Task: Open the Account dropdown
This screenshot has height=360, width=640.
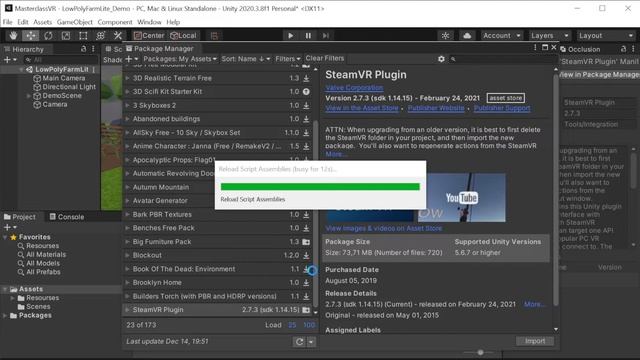Action: pyautogui.click(x=502, y=36)
